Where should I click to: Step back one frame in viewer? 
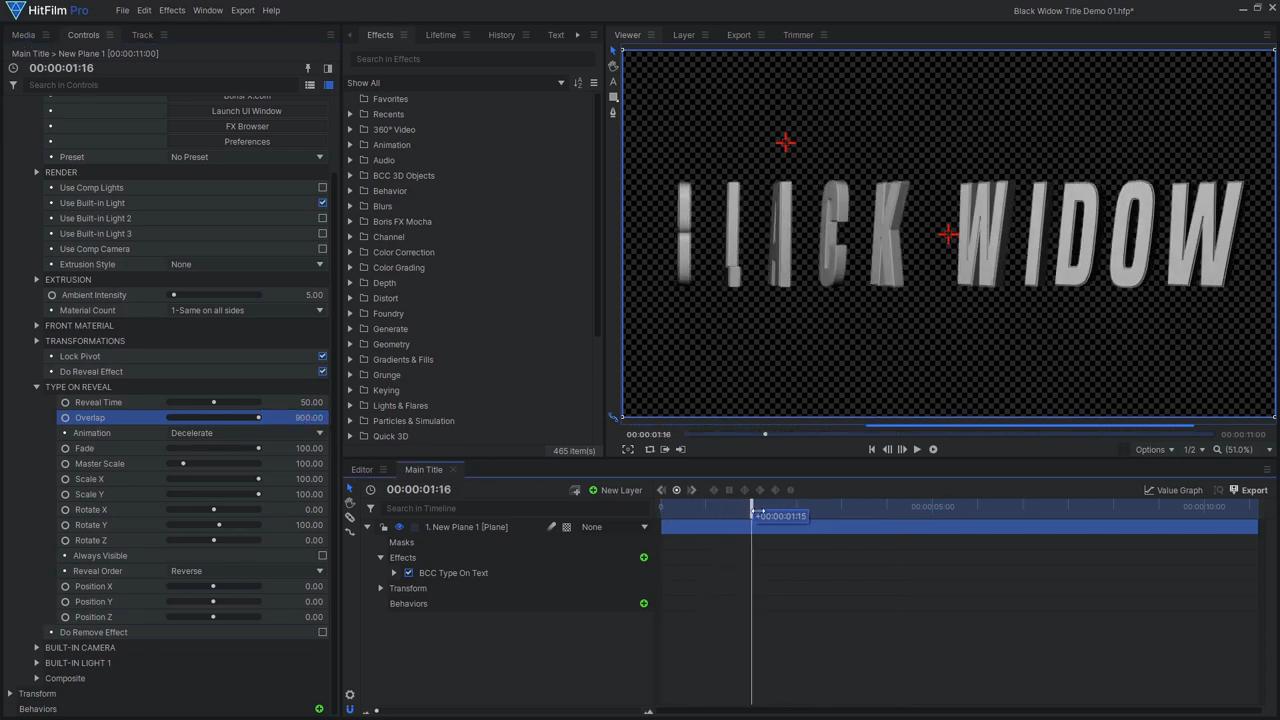pos(887,450)
